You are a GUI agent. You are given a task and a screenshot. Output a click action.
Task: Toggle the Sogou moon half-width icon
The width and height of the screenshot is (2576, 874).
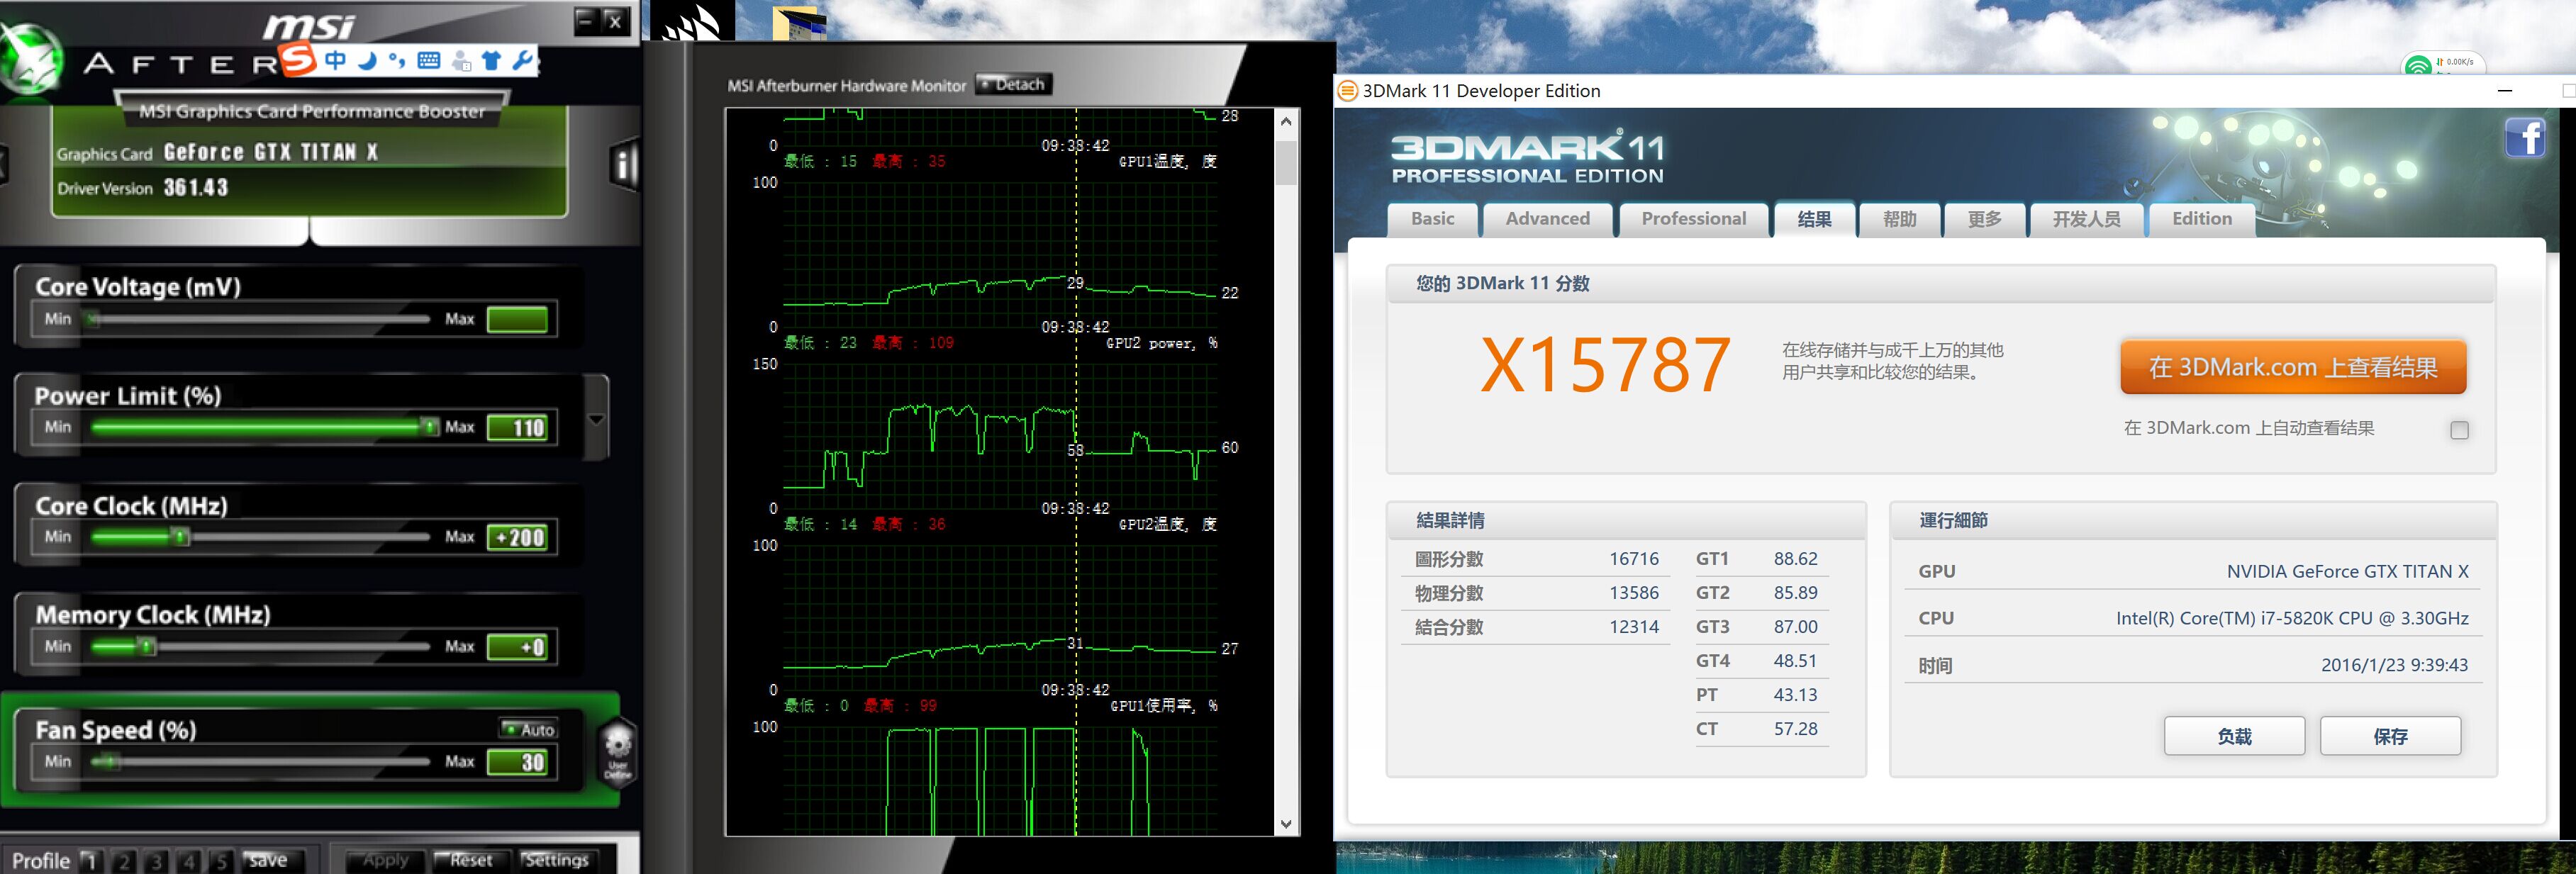[x=367, y=60]
